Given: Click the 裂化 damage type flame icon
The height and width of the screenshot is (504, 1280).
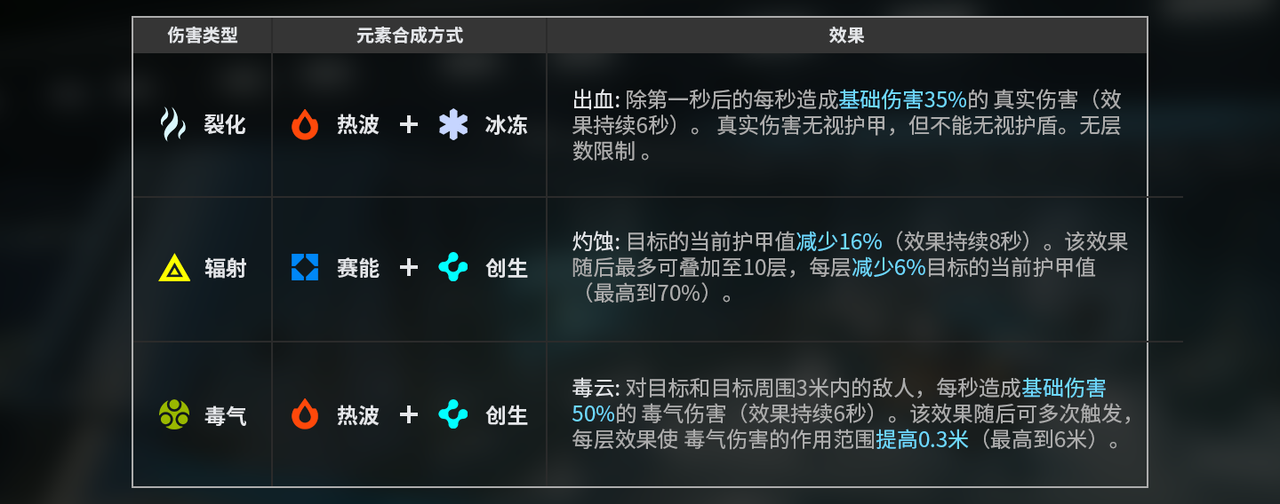Looking at the screenshot, I should tap(173, 125).
